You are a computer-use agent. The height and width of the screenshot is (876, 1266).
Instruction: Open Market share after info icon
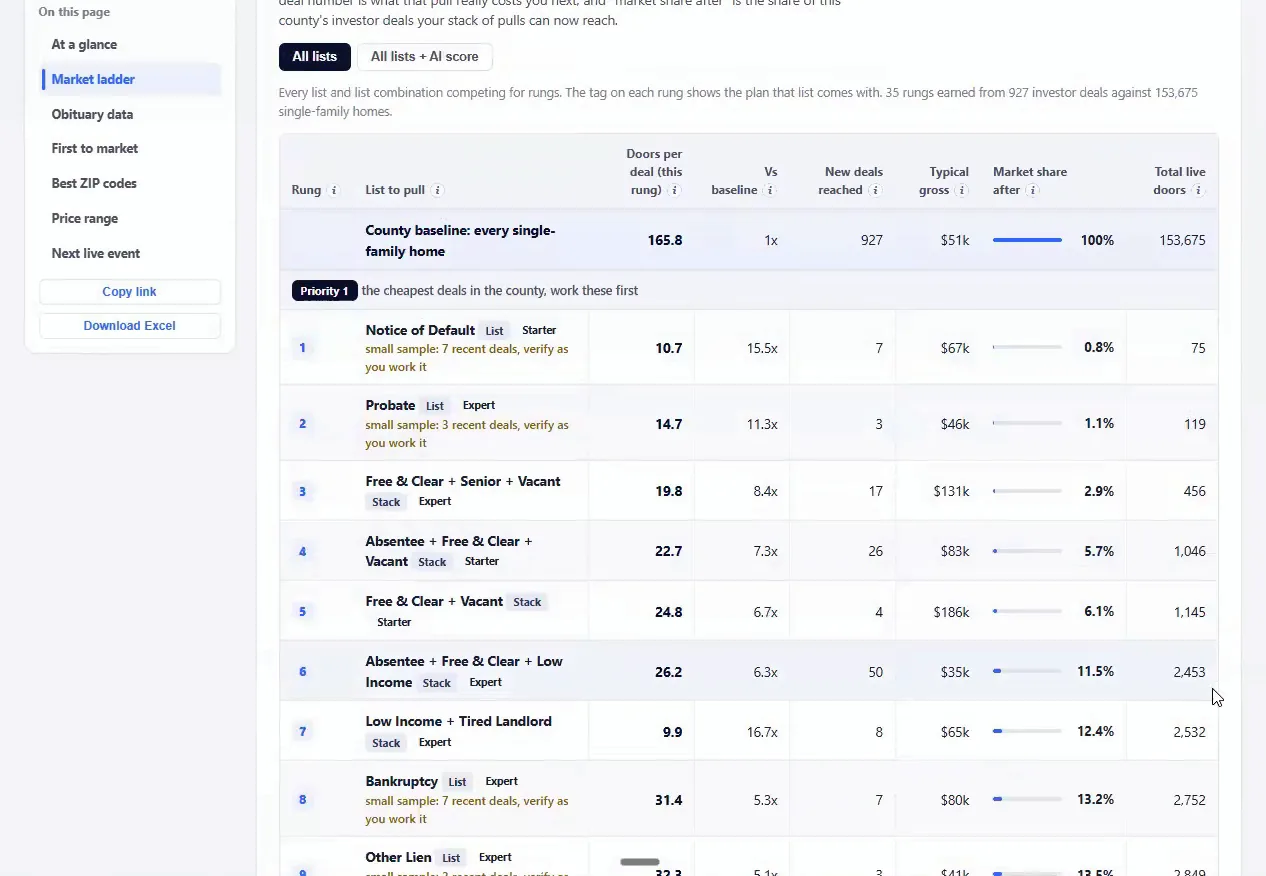click(1033, 190)
